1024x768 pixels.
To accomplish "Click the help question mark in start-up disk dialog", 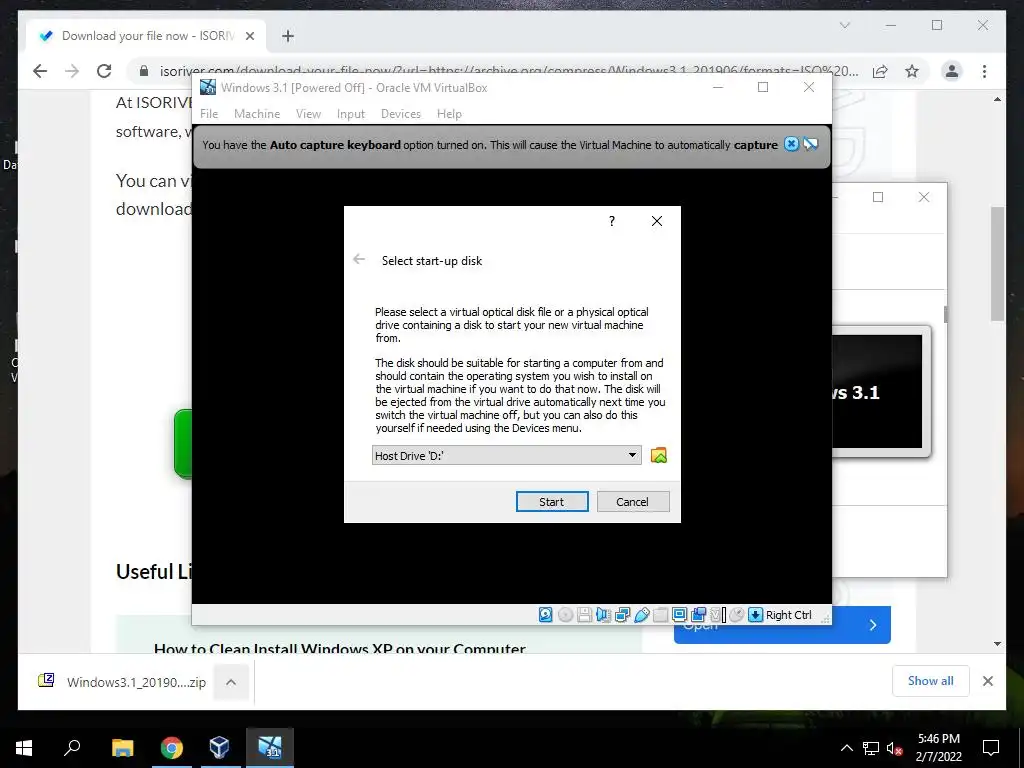I will (612, 221).
